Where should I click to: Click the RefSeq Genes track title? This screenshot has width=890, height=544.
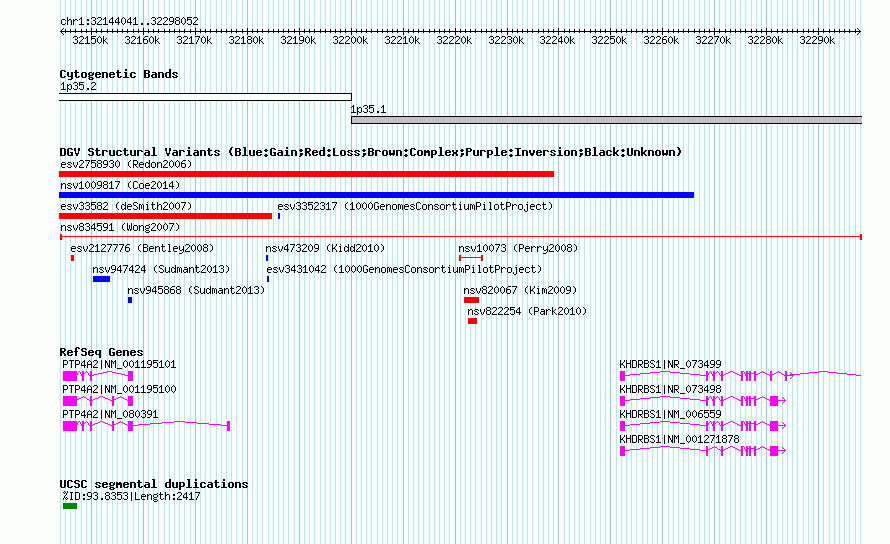point(101,352)
